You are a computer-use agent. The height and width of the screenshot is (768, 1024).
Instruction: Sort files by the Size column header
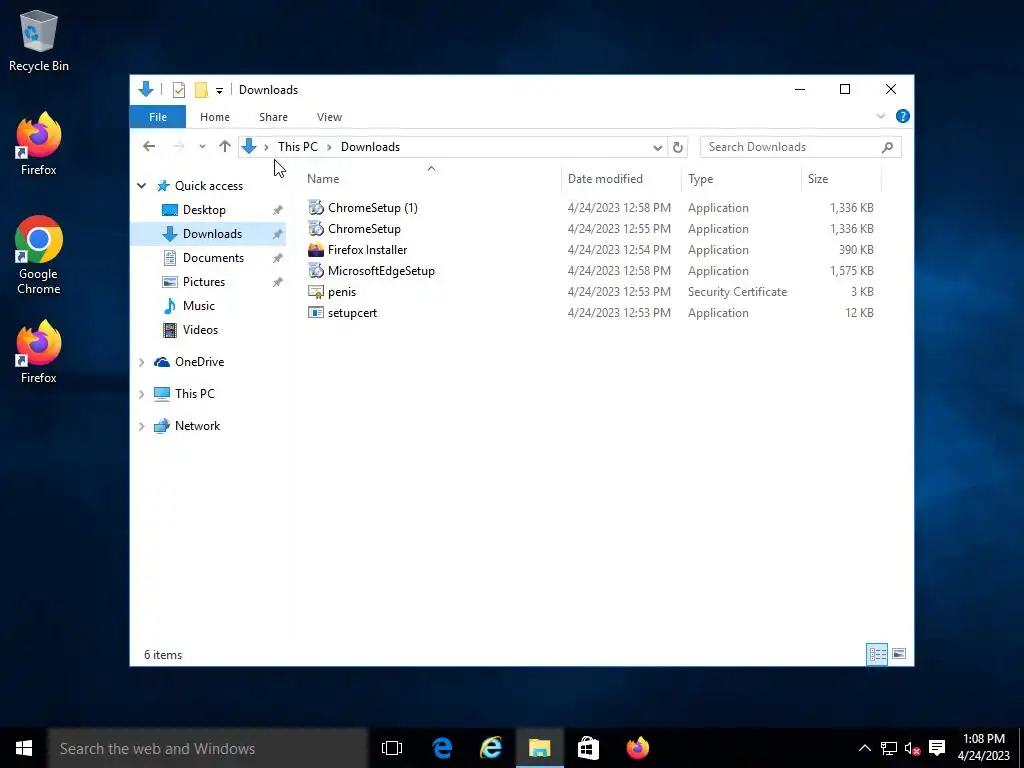point(841,178)
